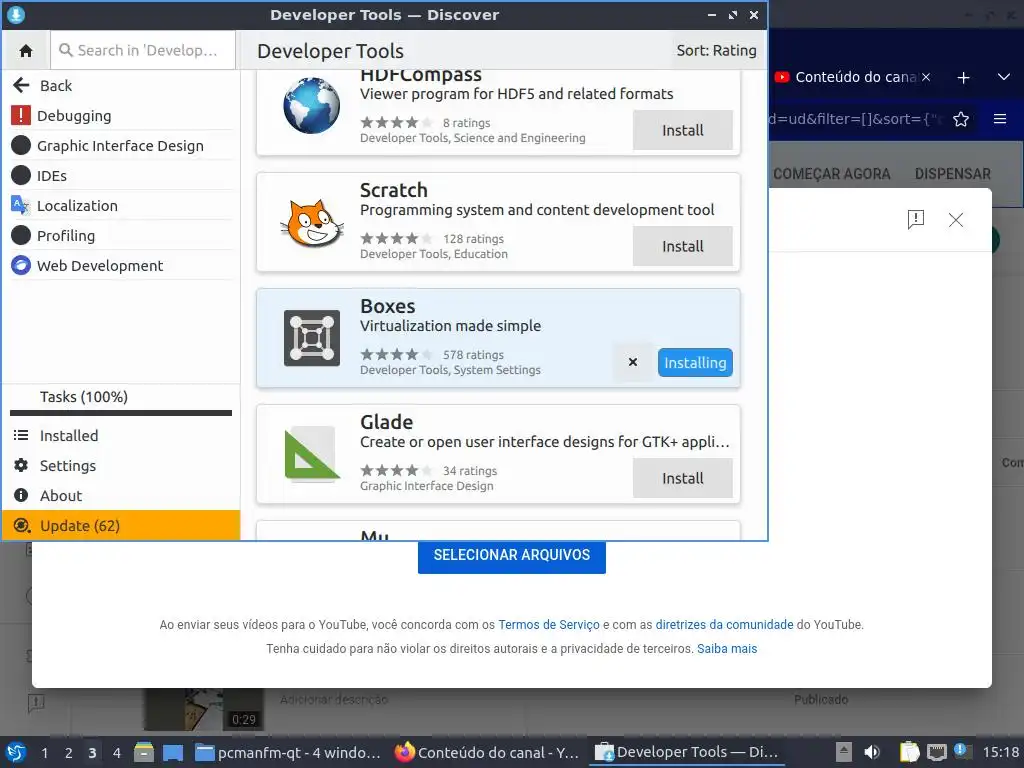
Task: Click the back arrow icon in sidebar
Action: click(x=21, y=85)
